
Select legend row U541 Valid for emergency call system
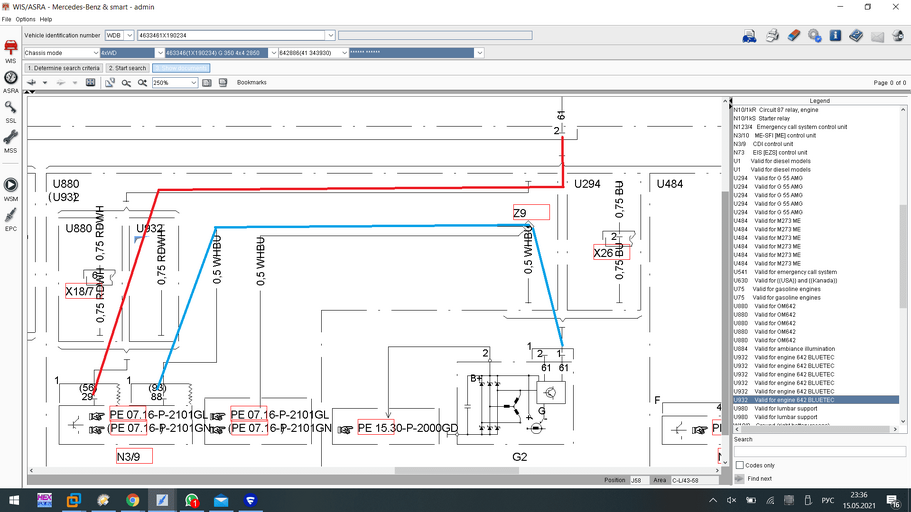tap(785, 272)
